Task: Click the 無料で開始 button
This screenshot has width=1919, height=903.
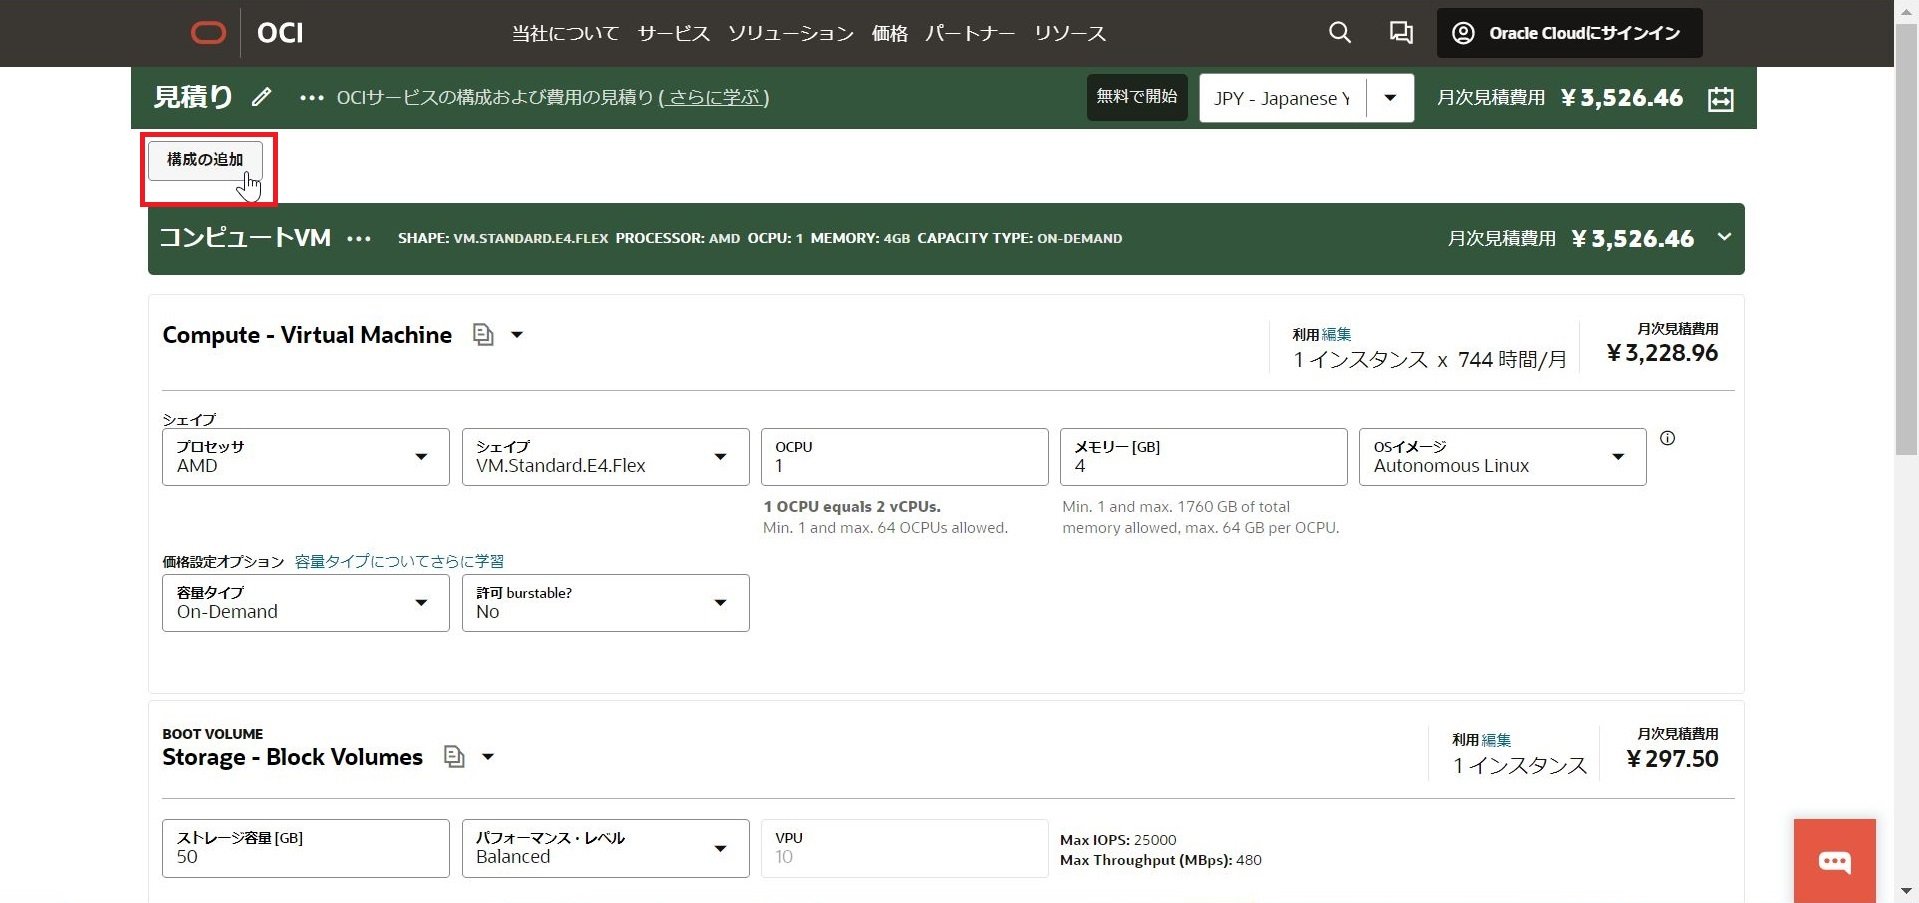Action: click(1136, 97)
